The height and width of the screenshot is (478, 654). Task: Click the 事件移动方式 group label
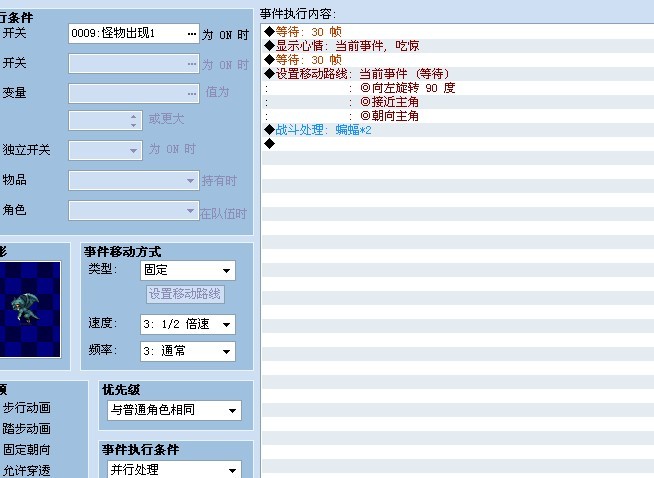pos(122,252)
